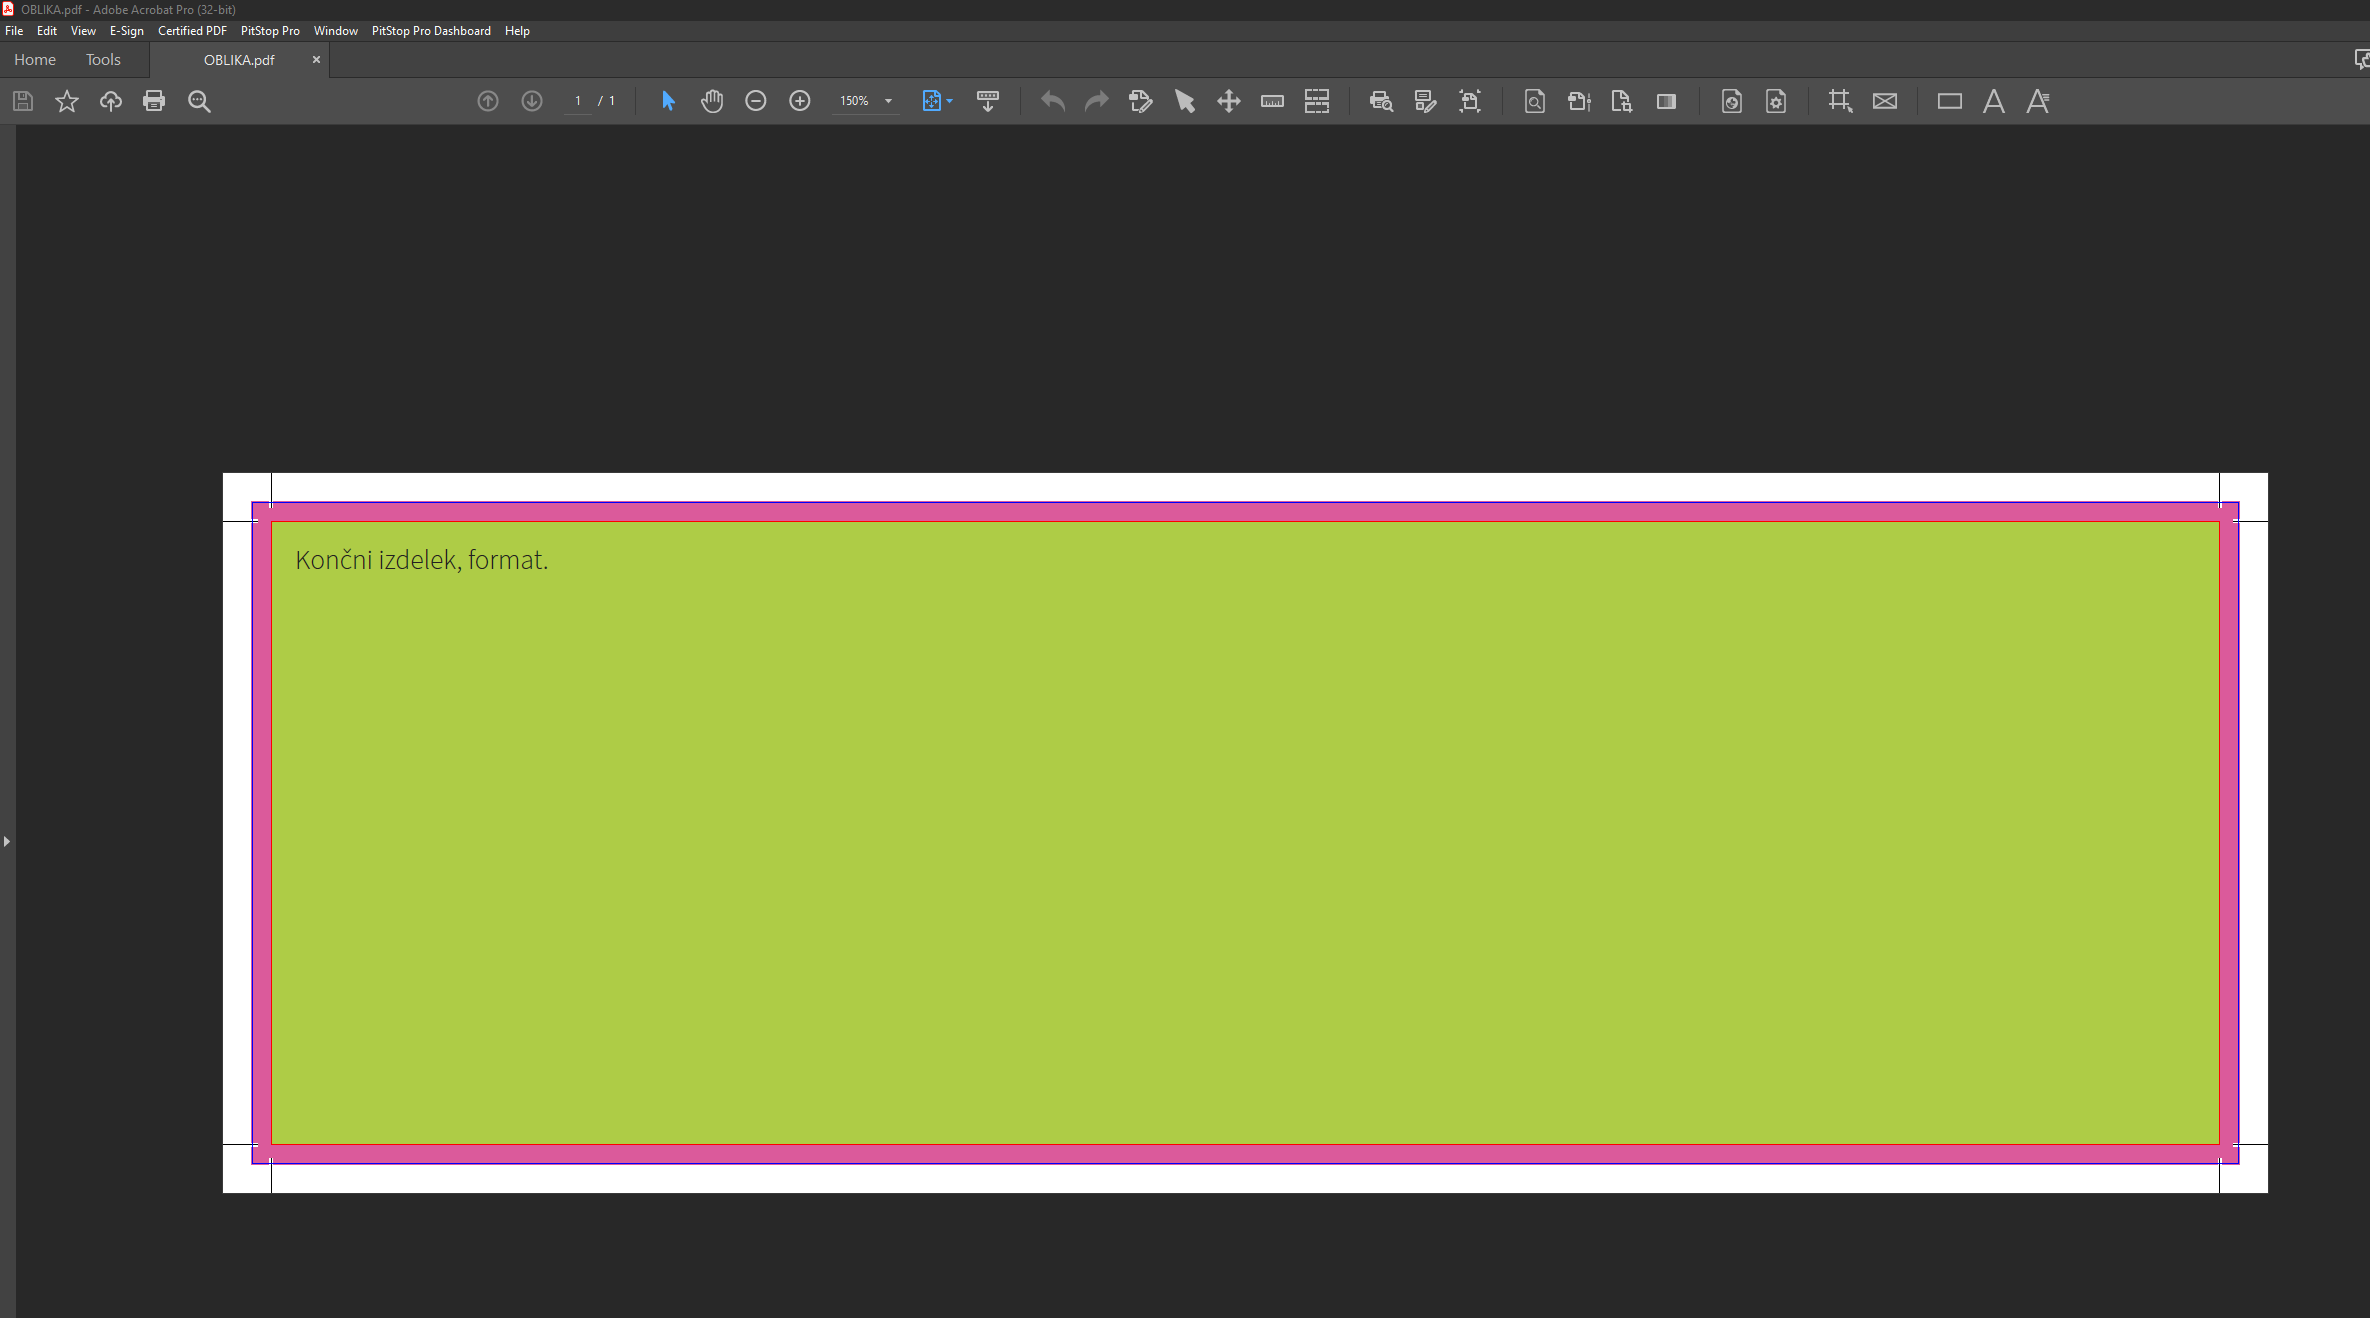Select the PitStop copy and paste attributes tool
The image size is (2370, 1318).
[1141, 101]
